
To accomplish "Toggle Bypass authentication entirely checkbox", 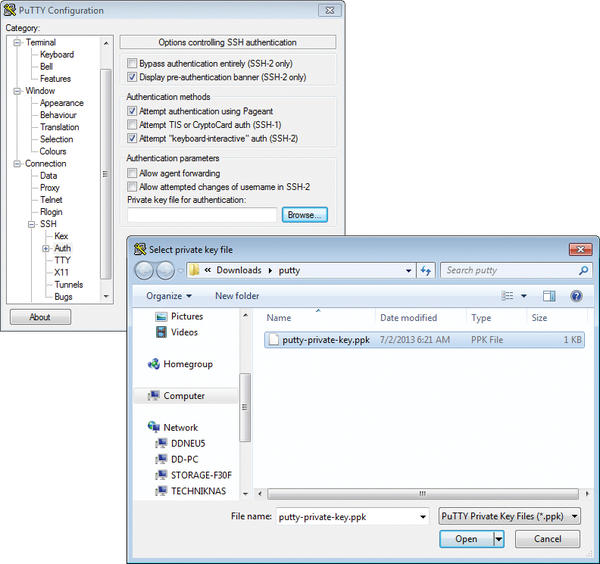I will (132, 63).
